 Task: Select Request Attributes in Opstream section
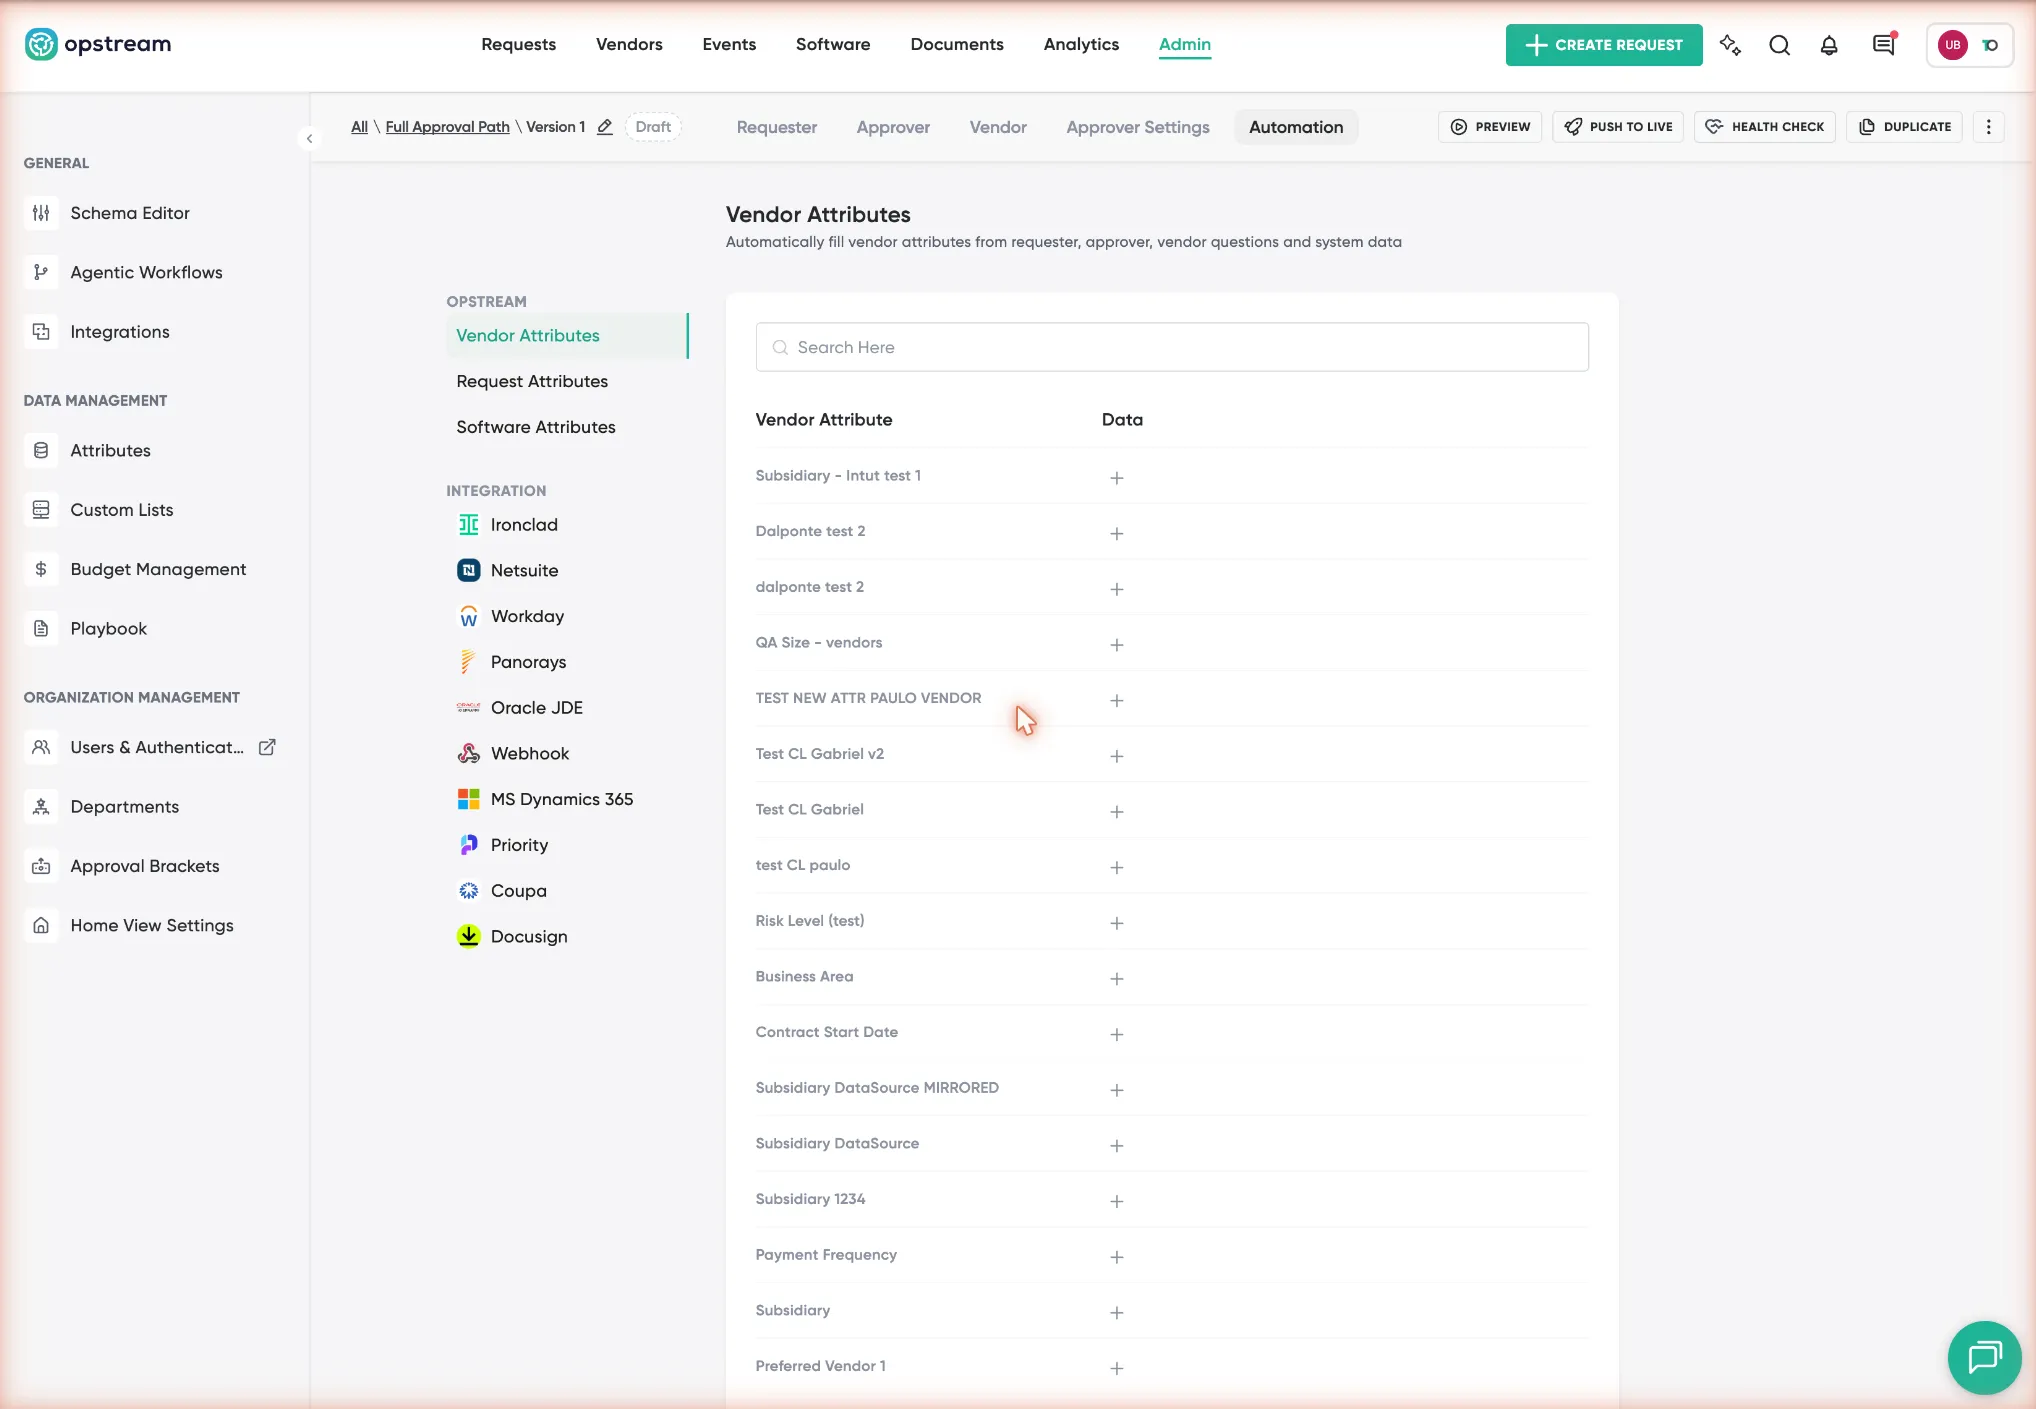pos(532,381)
